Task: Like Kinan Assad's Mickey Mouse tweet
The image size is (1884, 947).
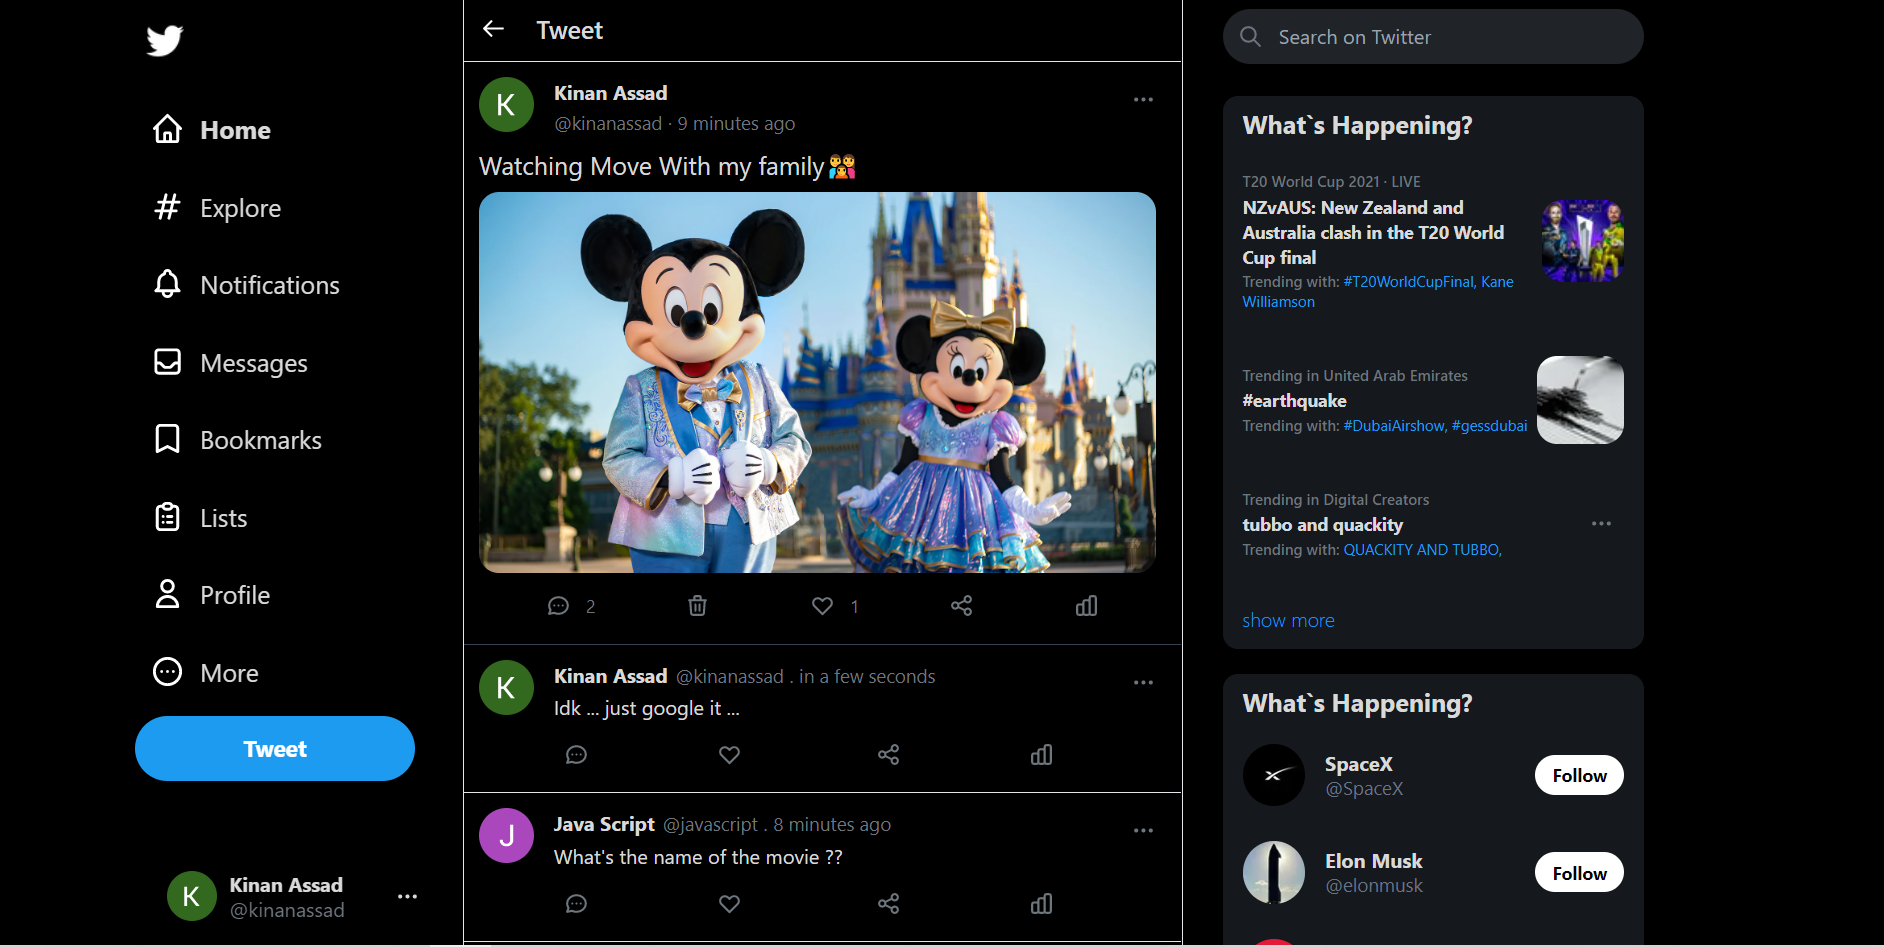Action: point(821,605)
